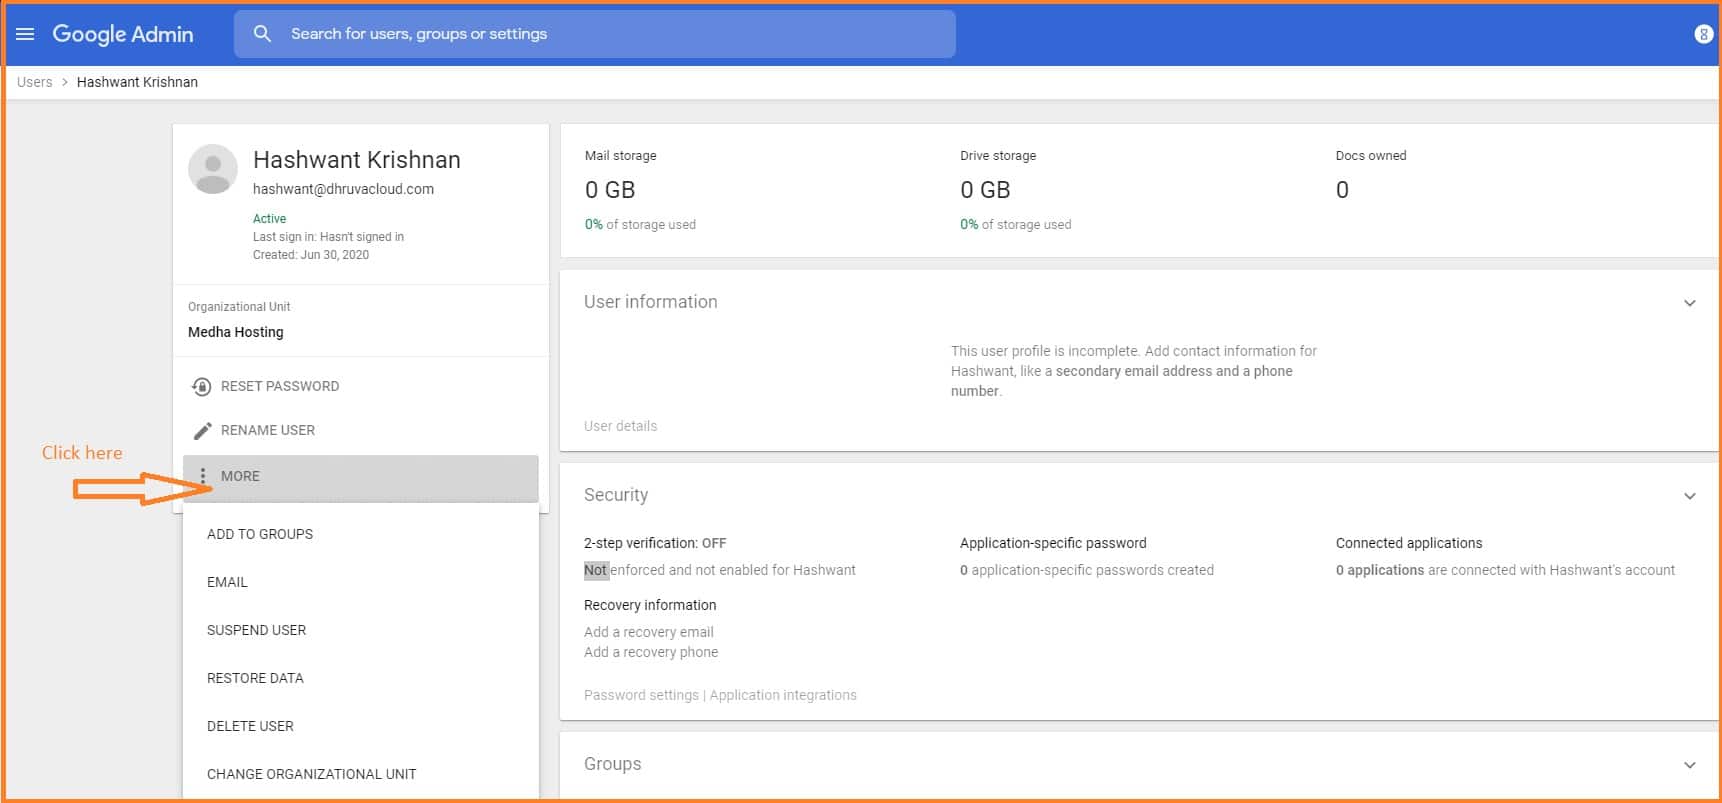Go to Users breadcrumb link

(x=35, y=82)
